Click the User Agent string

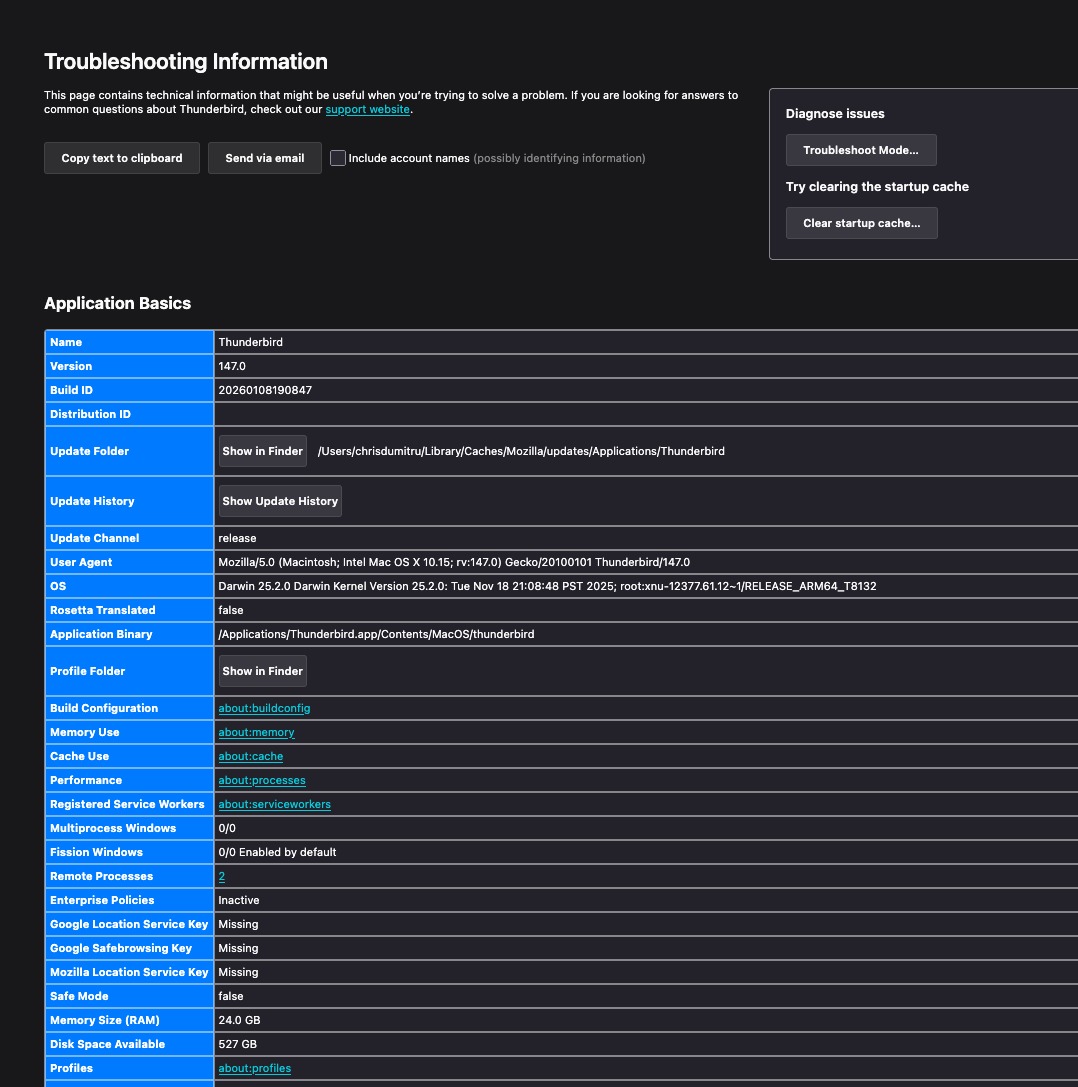454,562
